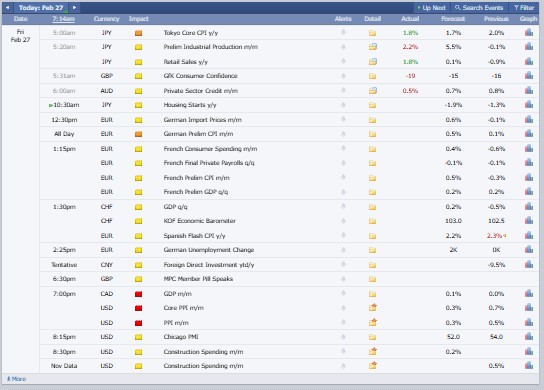This screenshot has width=544, height=390.
Task: Toggle alert bell for French Prelim CPI m/m
Action: click(343, 177)
